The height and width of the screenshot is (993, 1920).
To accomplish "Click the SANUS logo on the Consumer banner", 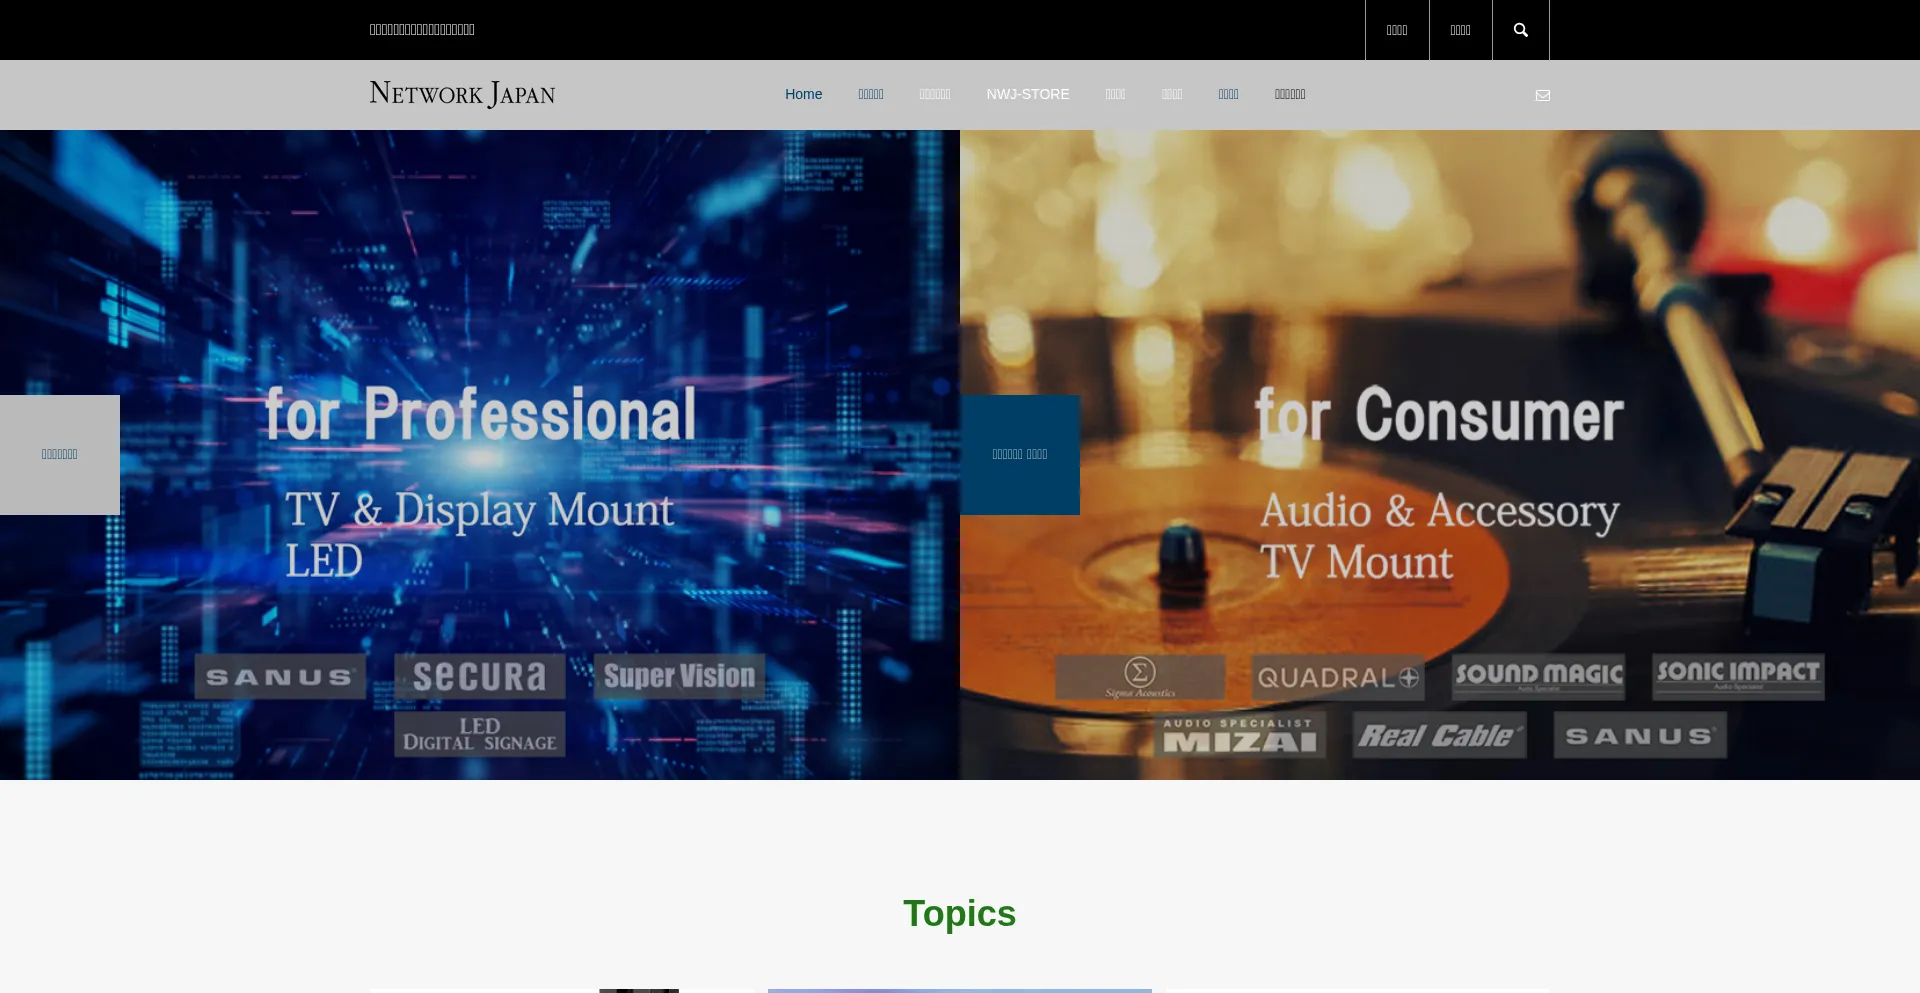I will pos(1638,734).
